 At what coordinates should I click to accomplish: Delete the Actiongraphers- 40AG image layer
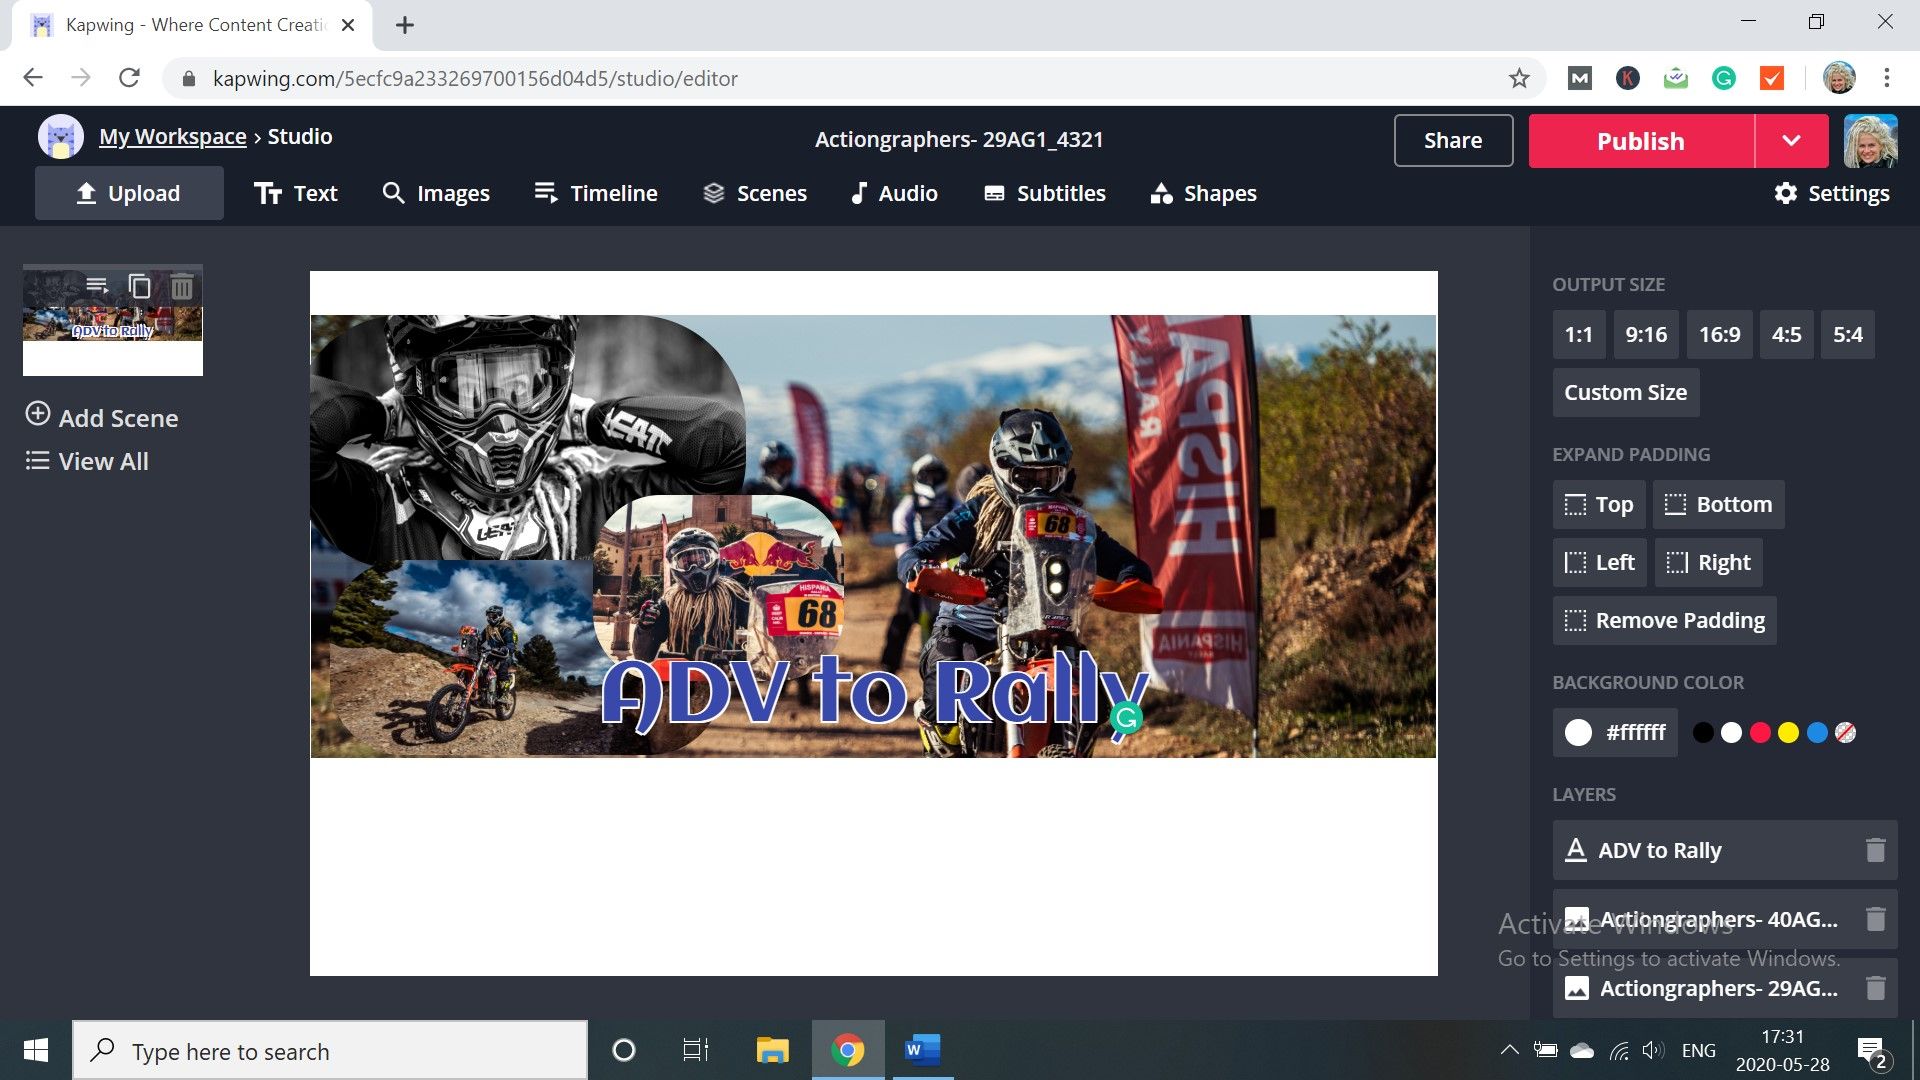coord(1875,919)
